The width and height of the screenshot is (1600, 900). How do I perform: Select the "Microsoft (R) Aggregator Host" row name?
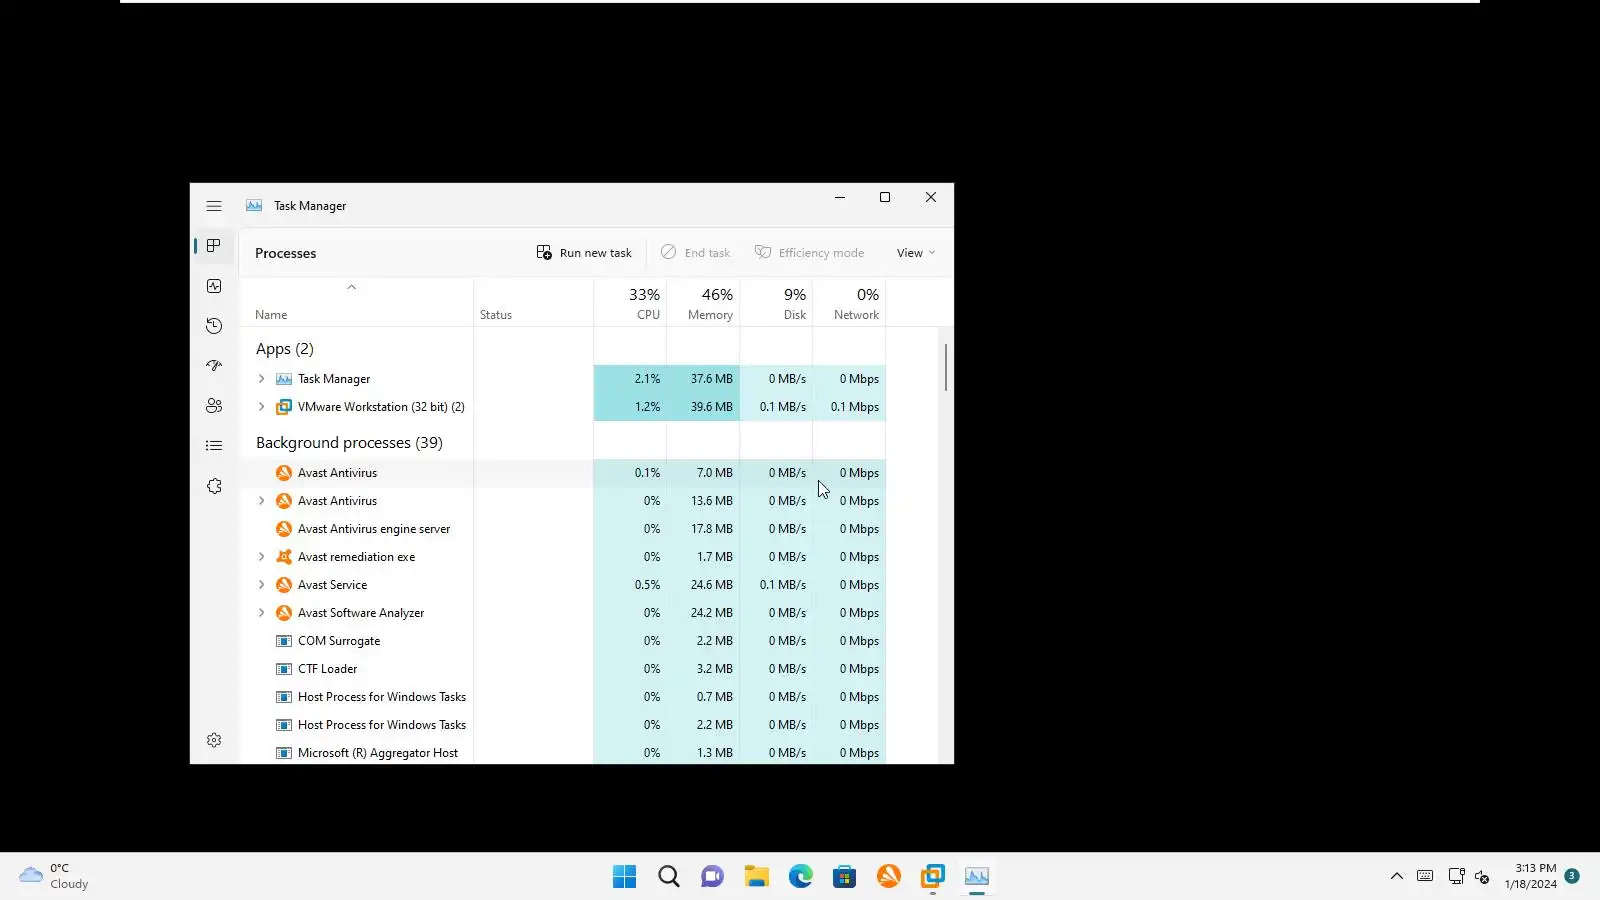378,753
